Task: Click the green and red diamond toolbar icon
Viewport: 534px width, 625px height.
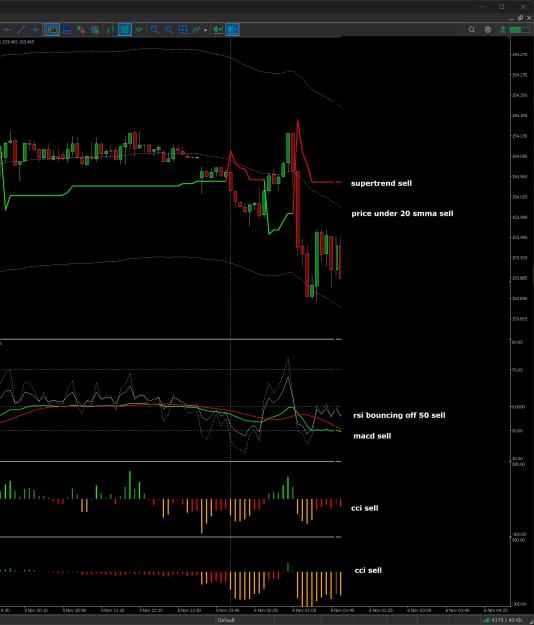Action: coord(81,29)
